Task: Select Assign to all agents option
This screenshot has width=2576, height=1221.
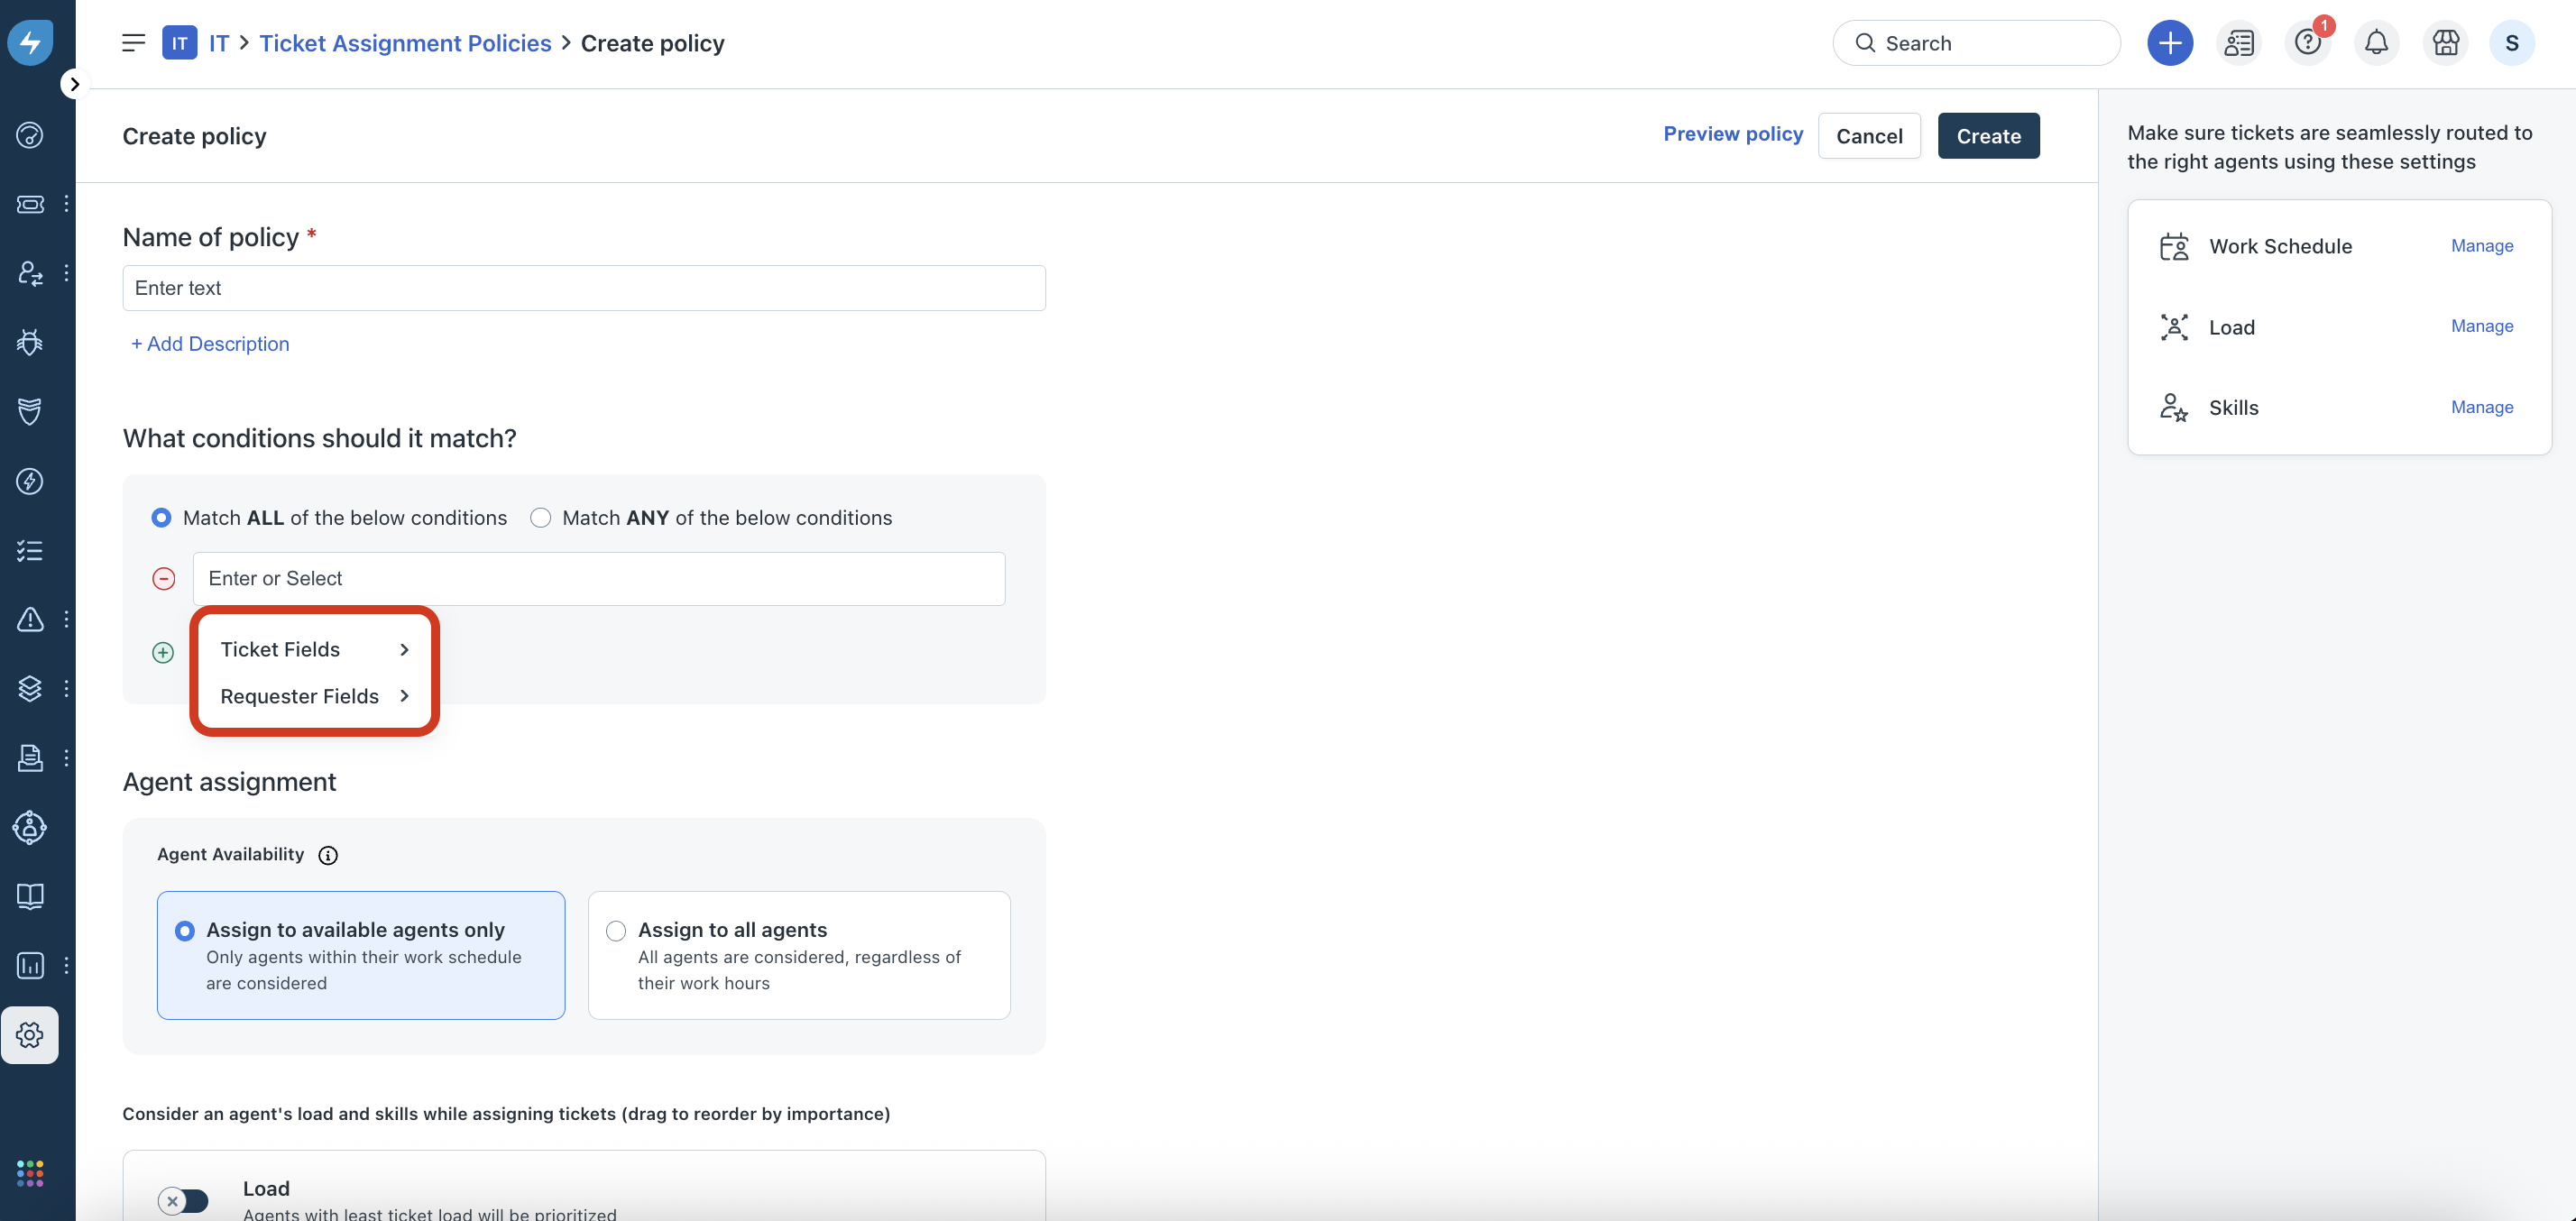Action: (616, 931)
